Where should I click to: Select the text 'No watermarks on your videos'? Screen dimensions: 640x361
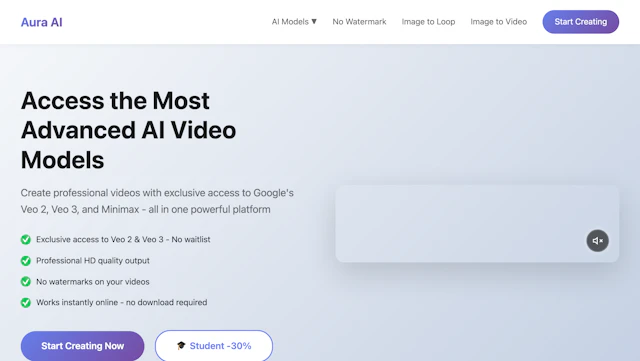(93, 281)
